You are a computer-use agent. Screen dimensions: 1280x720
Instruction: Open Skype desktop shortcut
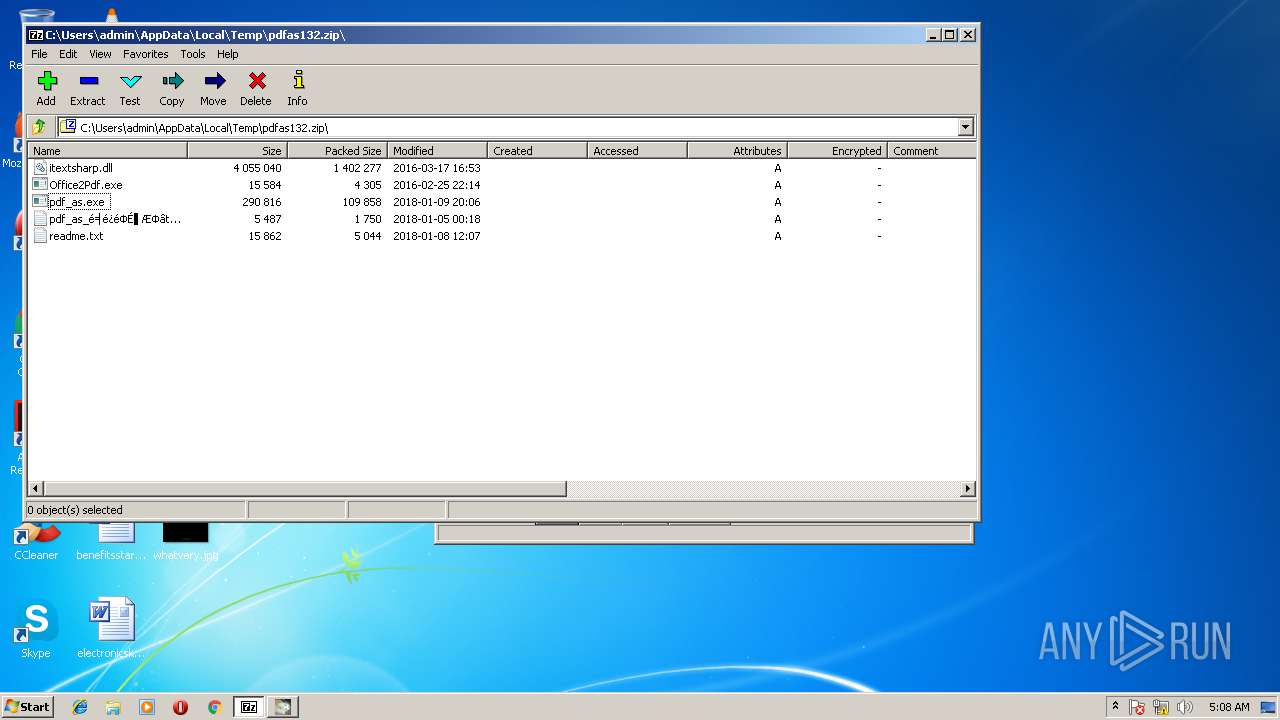pyautogui.click(x=35, y=630)
